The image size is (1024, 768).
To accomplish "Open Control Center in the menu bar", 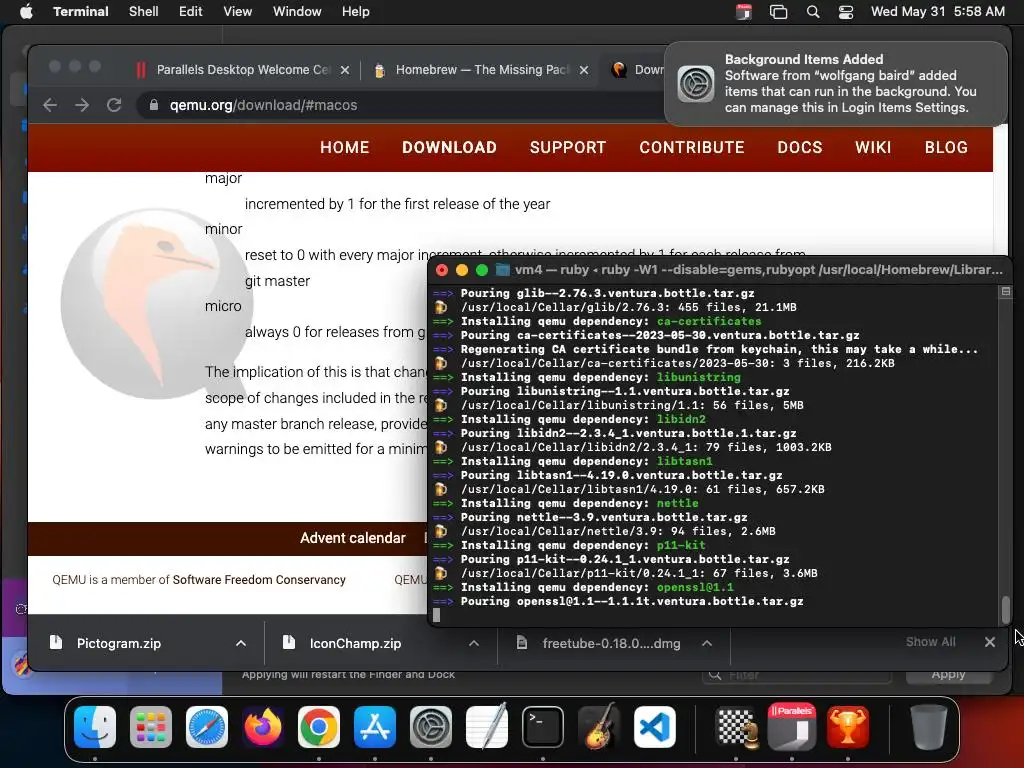I will tap(846, 12).
